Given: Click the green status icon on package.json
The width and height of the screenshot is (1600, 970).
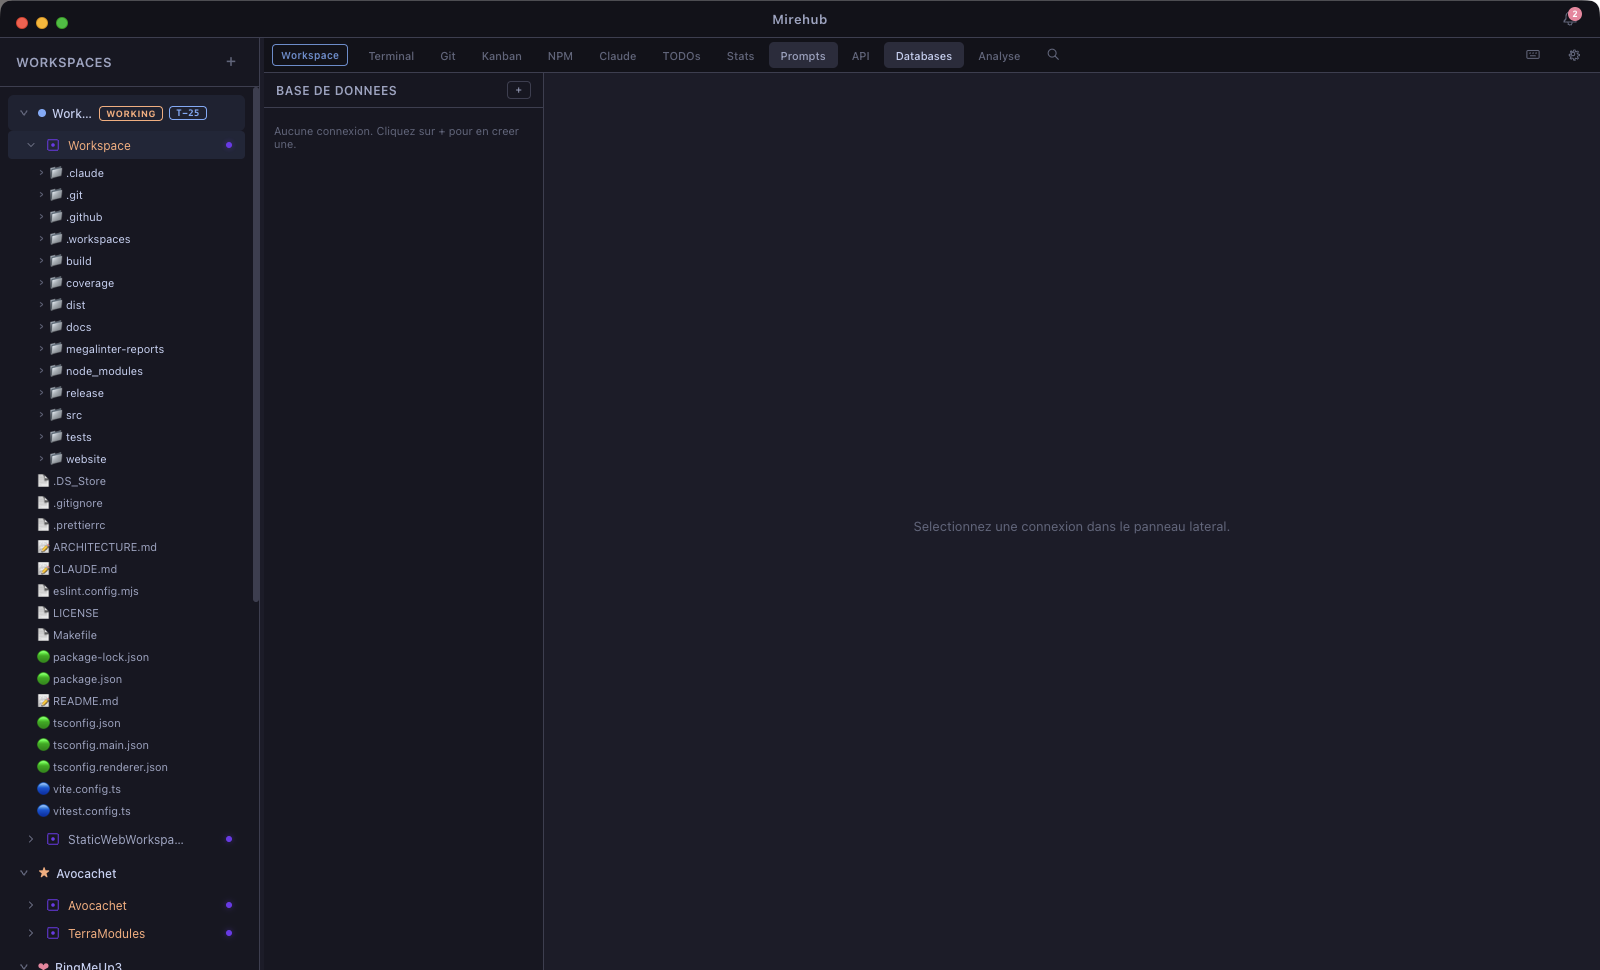Looking at the screenshot, I should click(x=43, y=679).
